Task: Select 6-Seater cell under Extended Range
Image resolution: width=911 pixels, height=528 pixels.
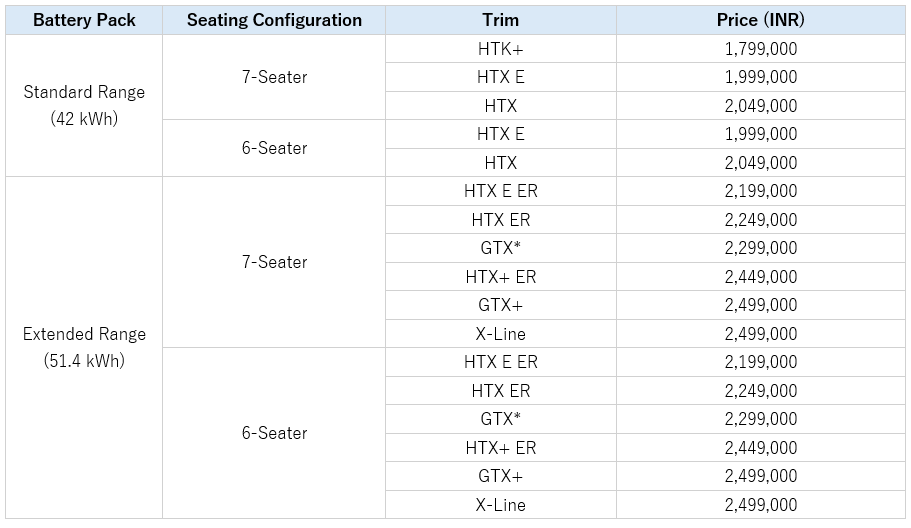Action: coord(274,433)
